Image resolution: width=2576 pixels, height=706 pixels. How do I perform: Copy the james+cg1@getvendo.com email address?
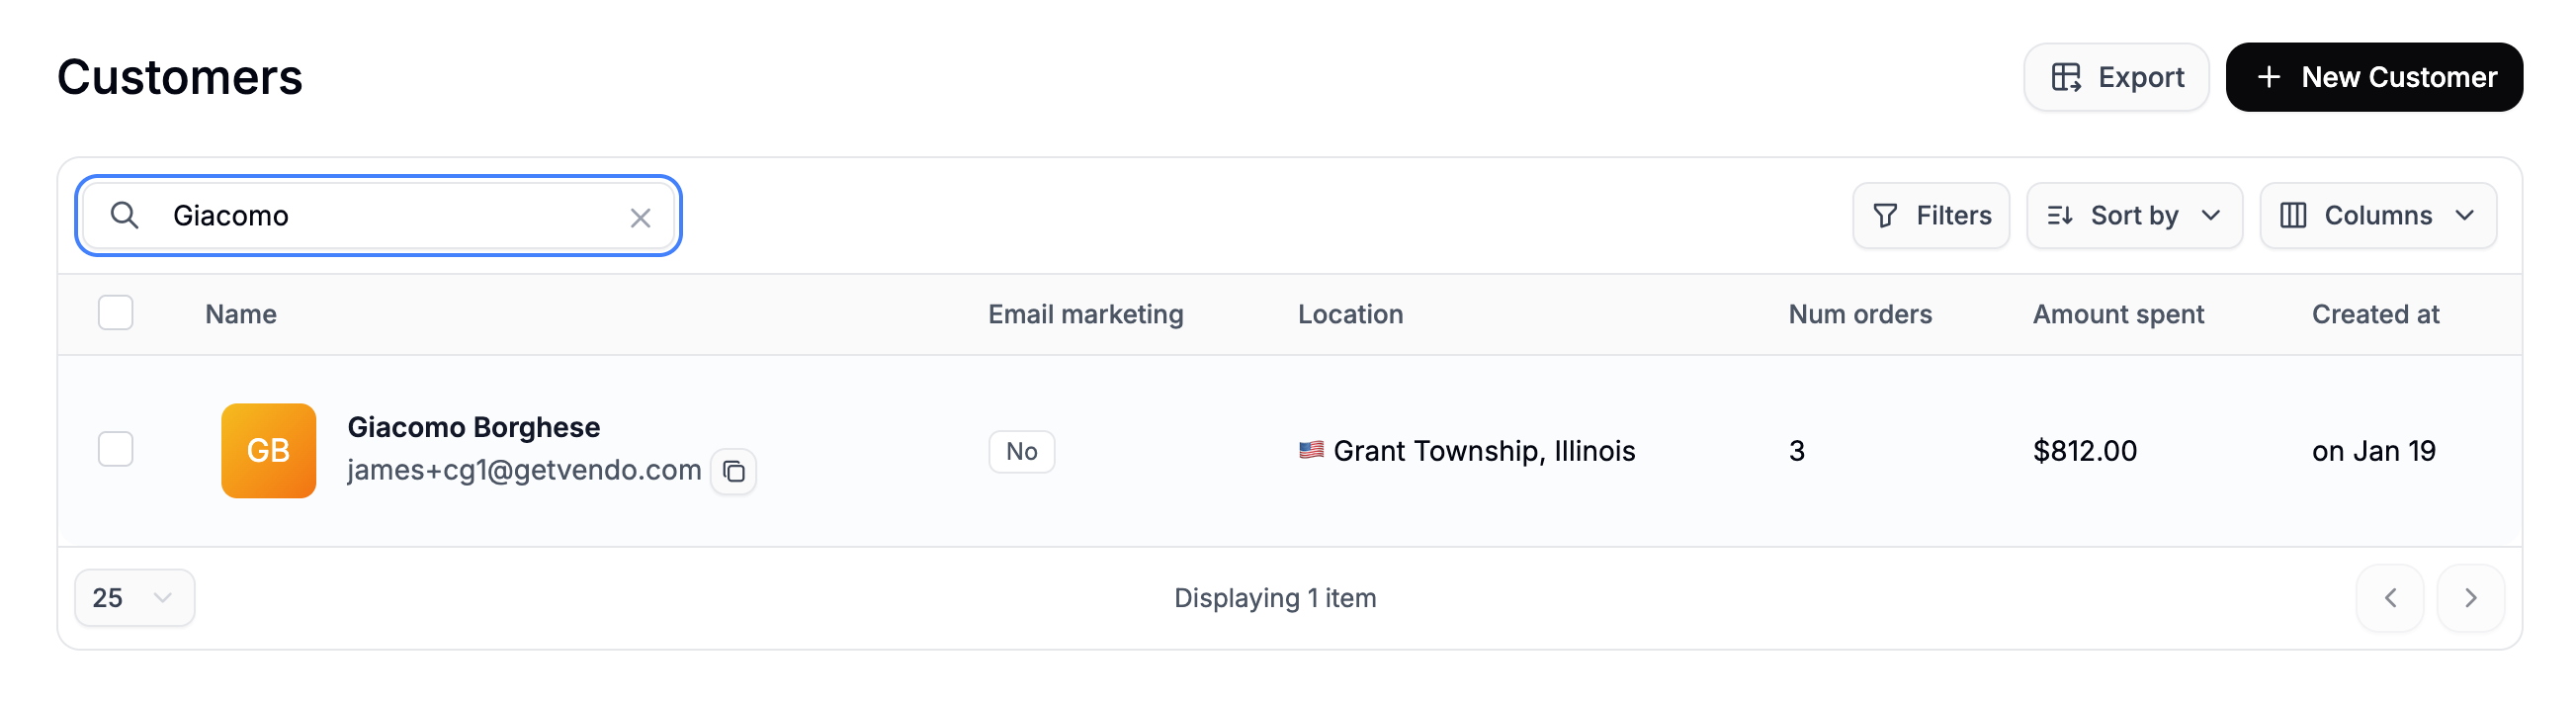tap(733, 471)
